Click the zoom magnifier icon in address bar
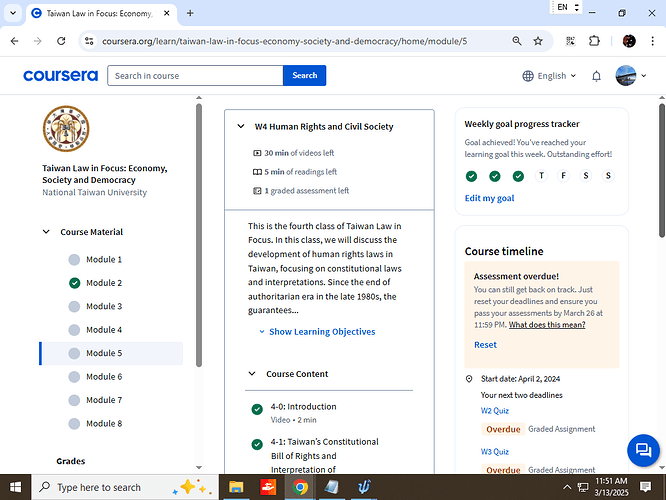The width and height of the screenshot is (666, 500). 516,41
